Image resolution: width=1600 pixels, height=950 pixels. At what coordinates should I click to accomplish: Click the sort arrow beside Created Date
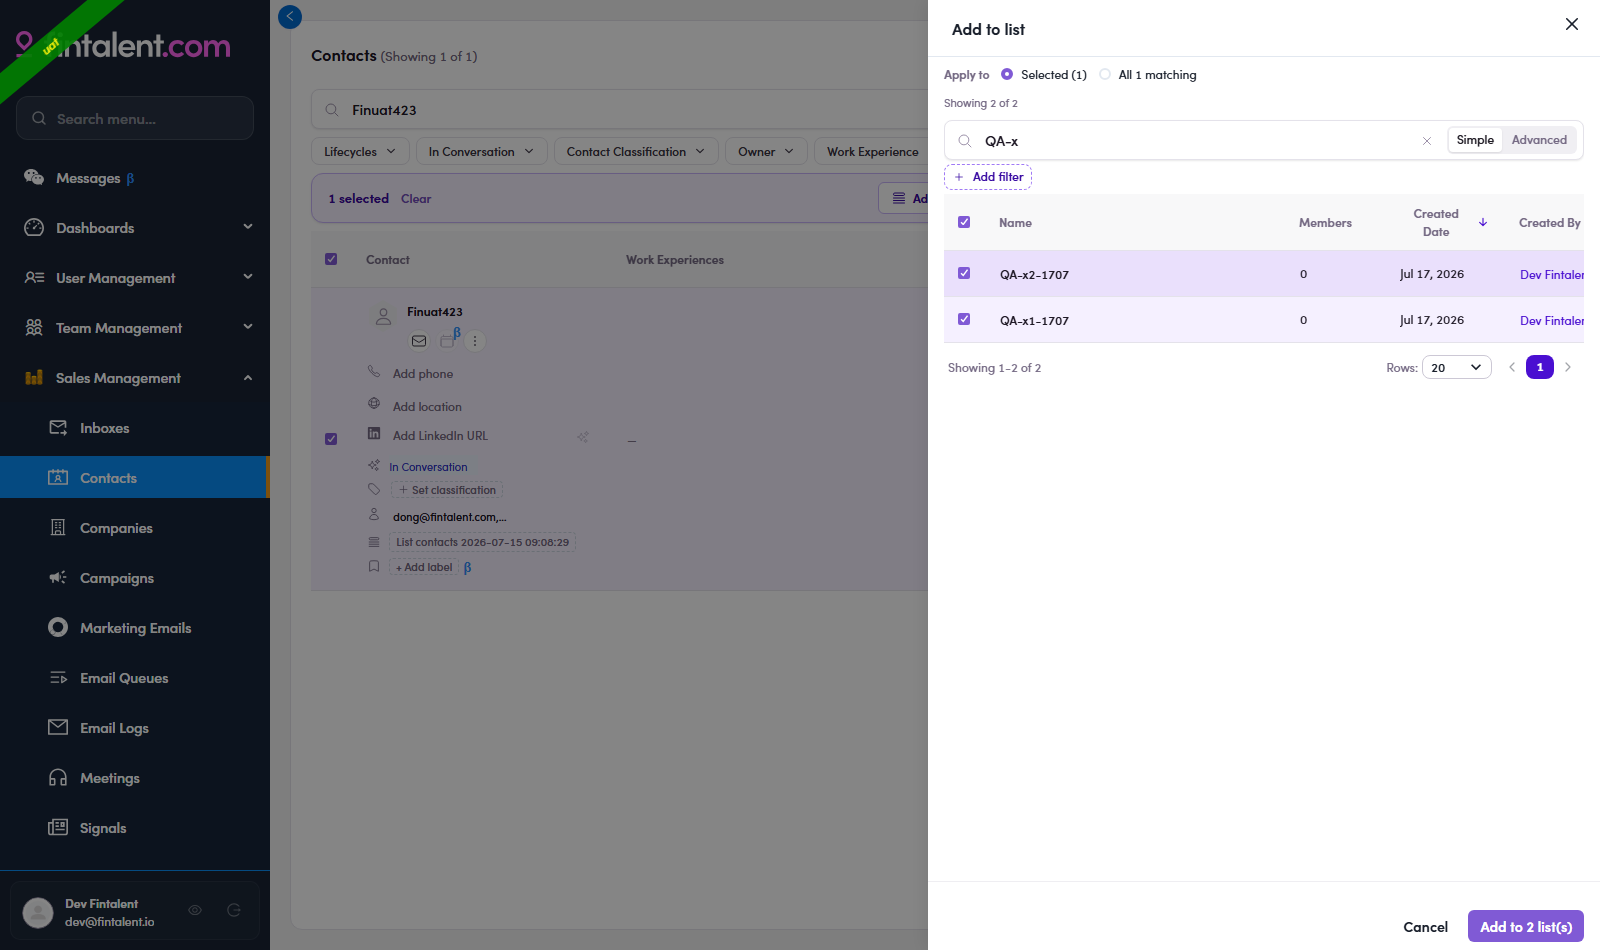click(x=1483, y=222)
